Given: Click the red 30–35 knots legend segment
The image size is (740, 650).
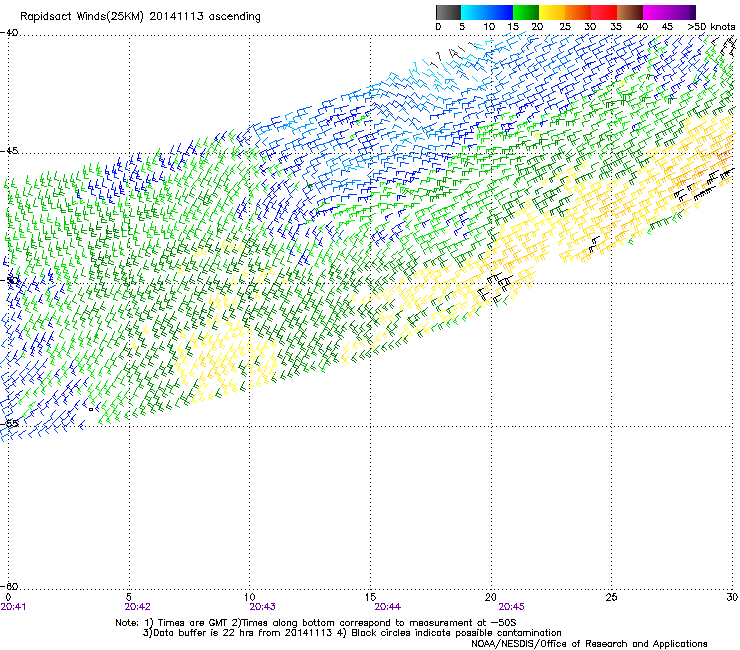Looking at the screenshot, I should pos(604,12).
